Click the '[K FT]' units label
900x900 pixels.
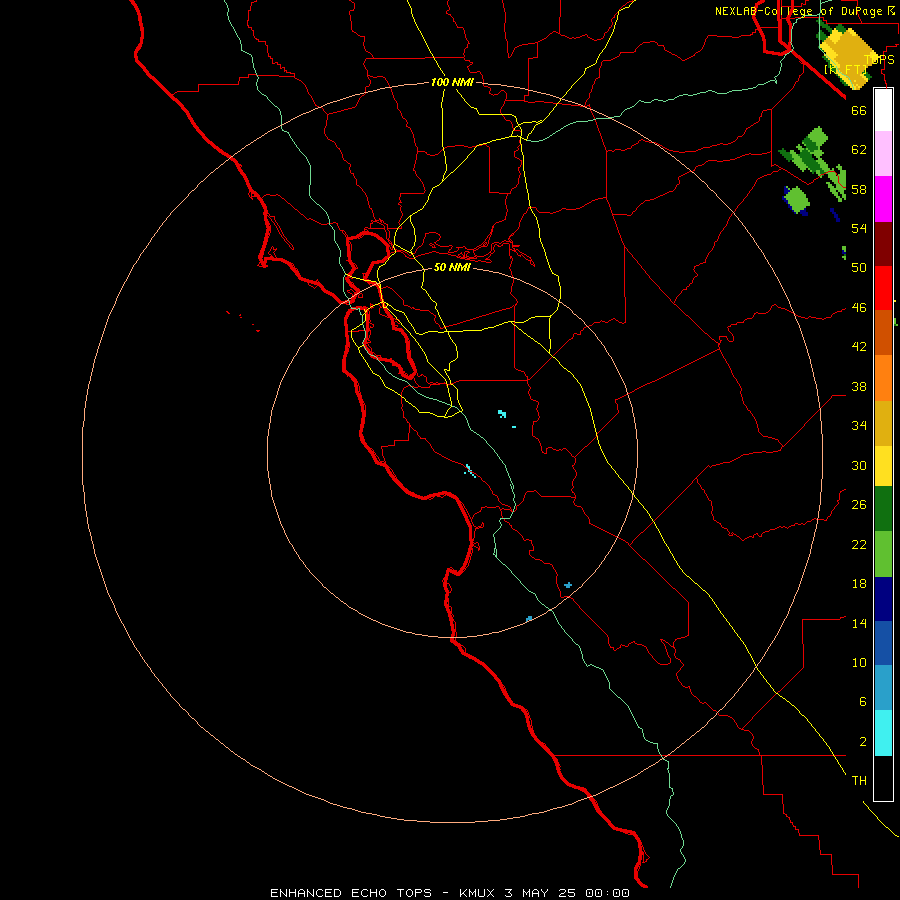[x=845, y=70]
